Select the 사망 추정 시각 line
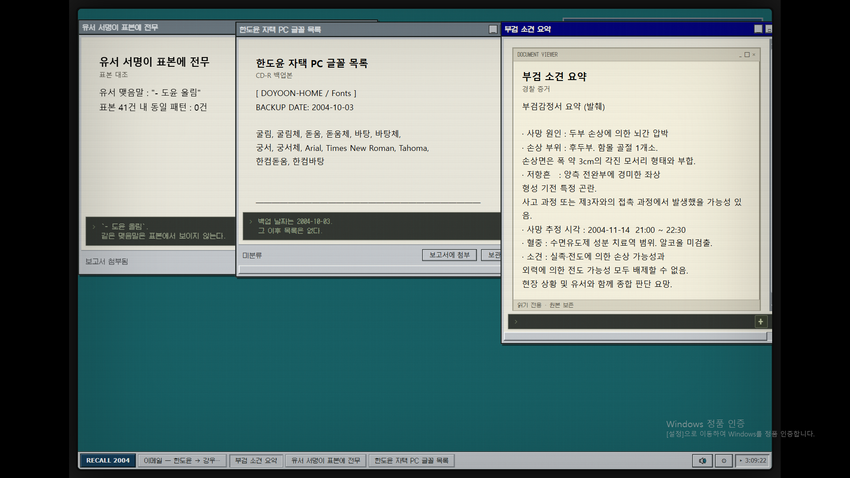This screenshot has height=478, width=850. coord(603,230)
